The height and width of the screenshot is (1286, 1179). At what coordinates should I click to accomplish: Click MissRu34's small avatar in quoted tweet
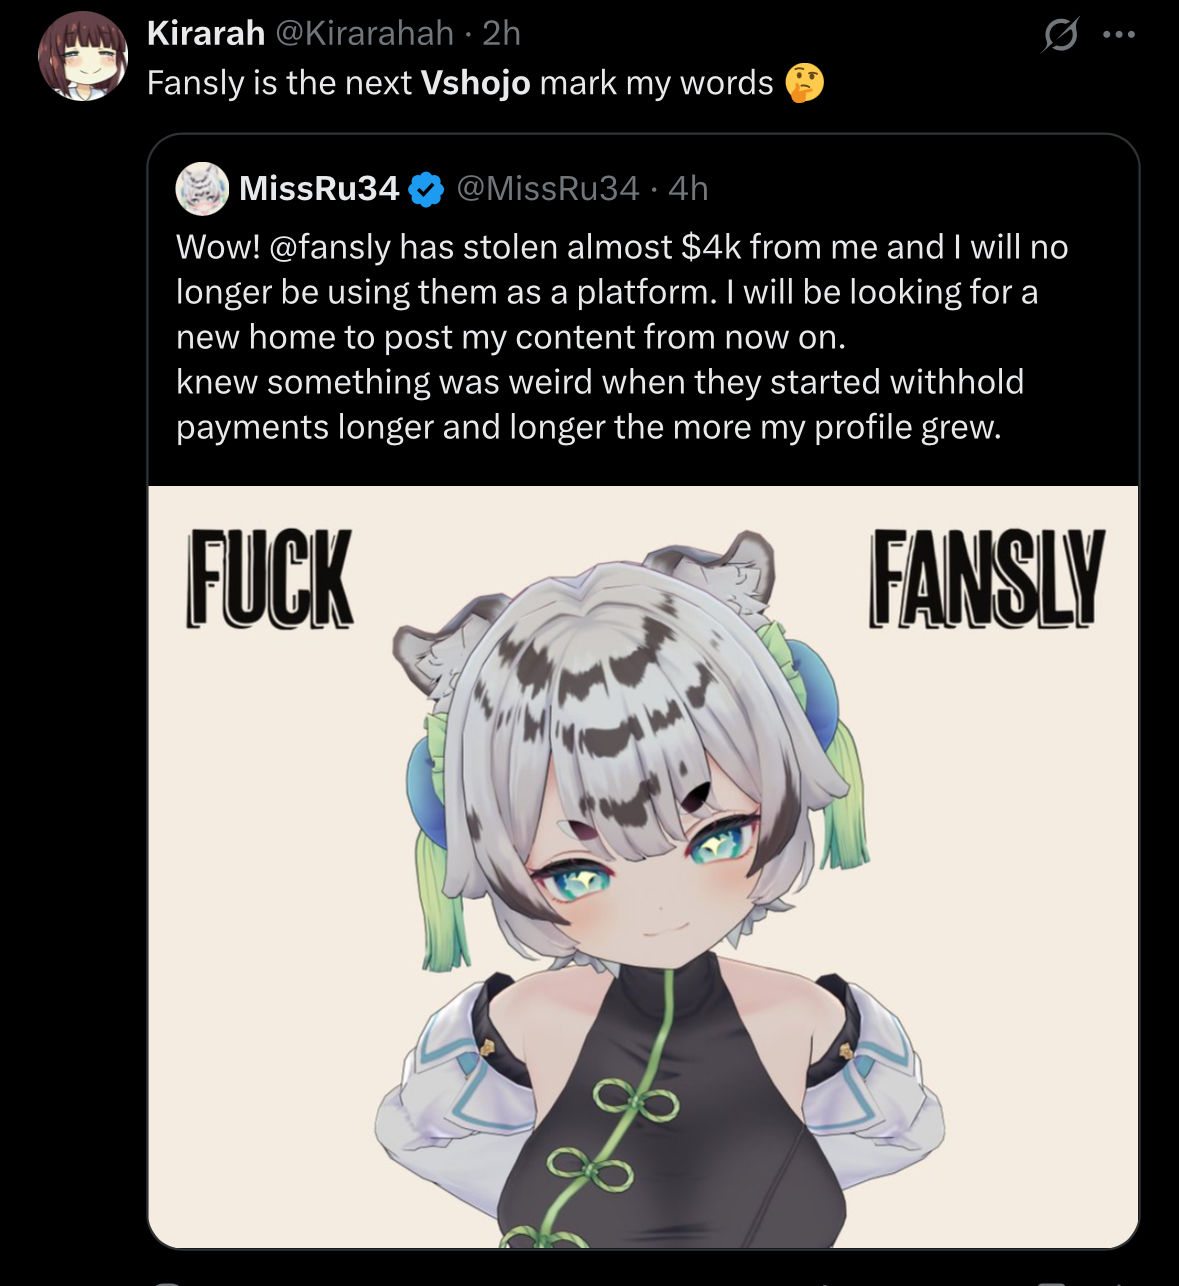click(x=202, y=188)
